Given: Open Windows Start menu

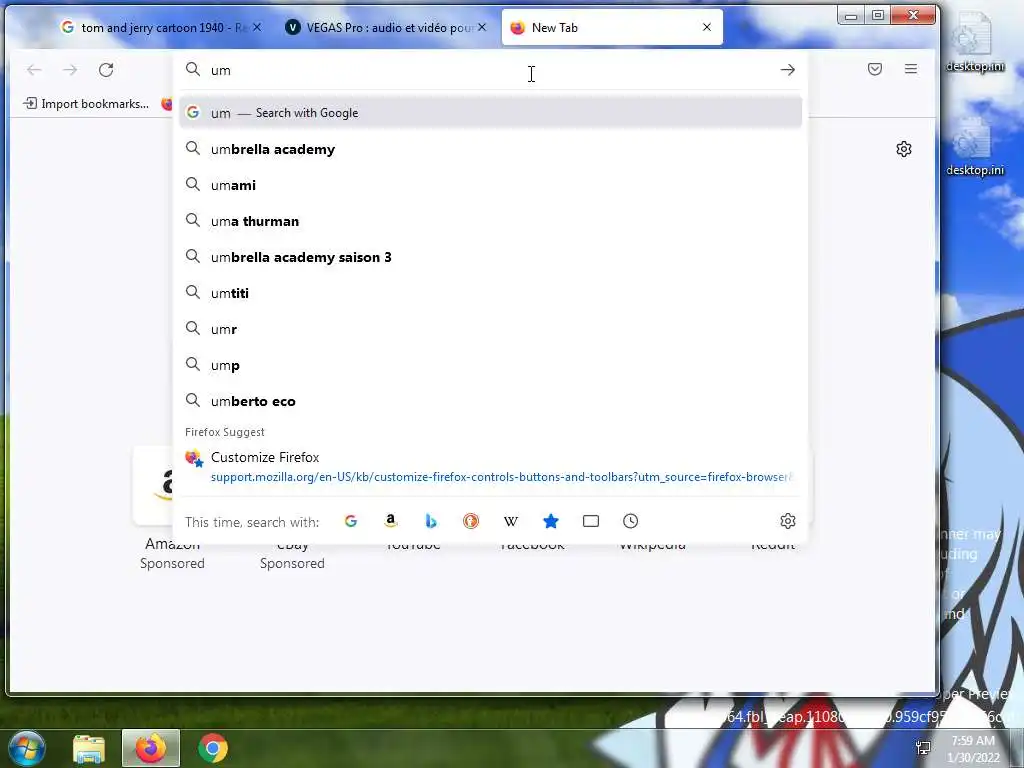Looking at the screenshot, I should 26,748.
